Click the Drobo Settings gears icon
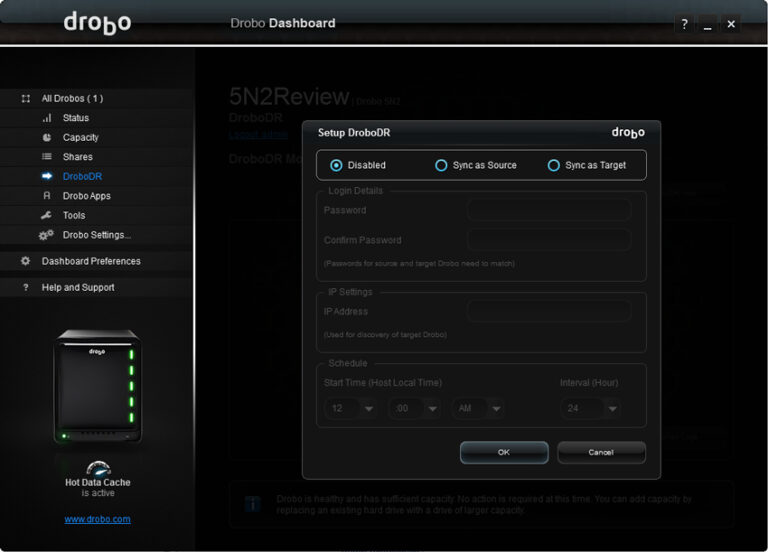The image size is (768, 552). coord(46,235)
